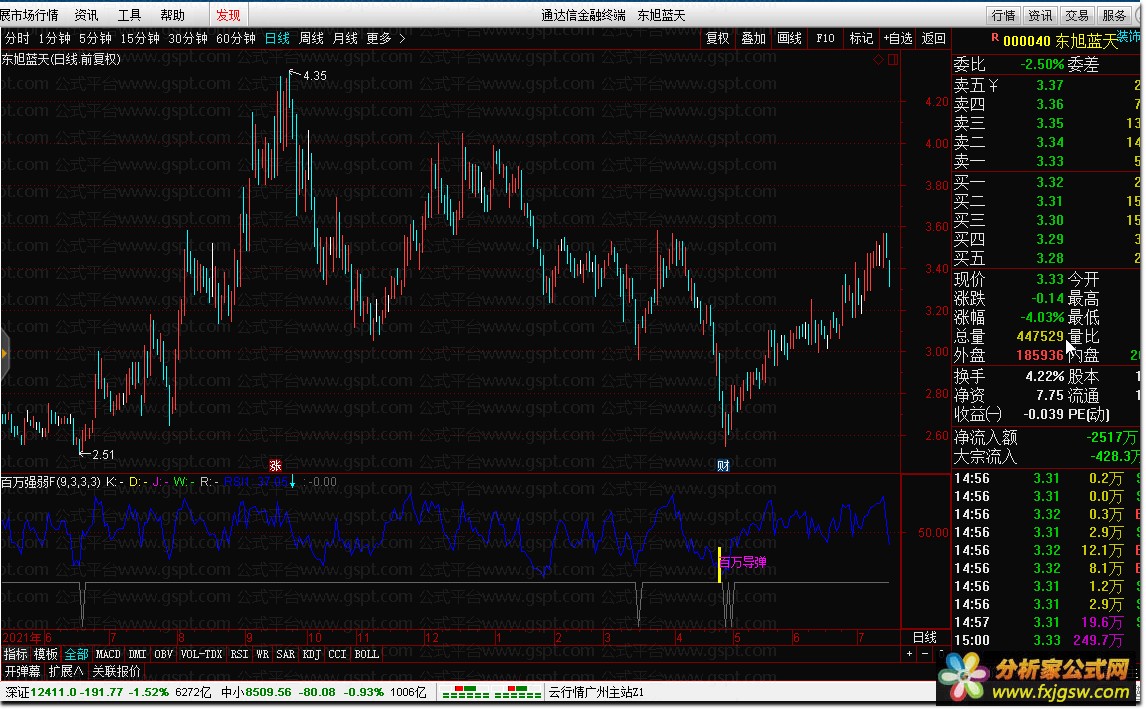
Task: Click the 标记 mark button
Action: [861, 38]
